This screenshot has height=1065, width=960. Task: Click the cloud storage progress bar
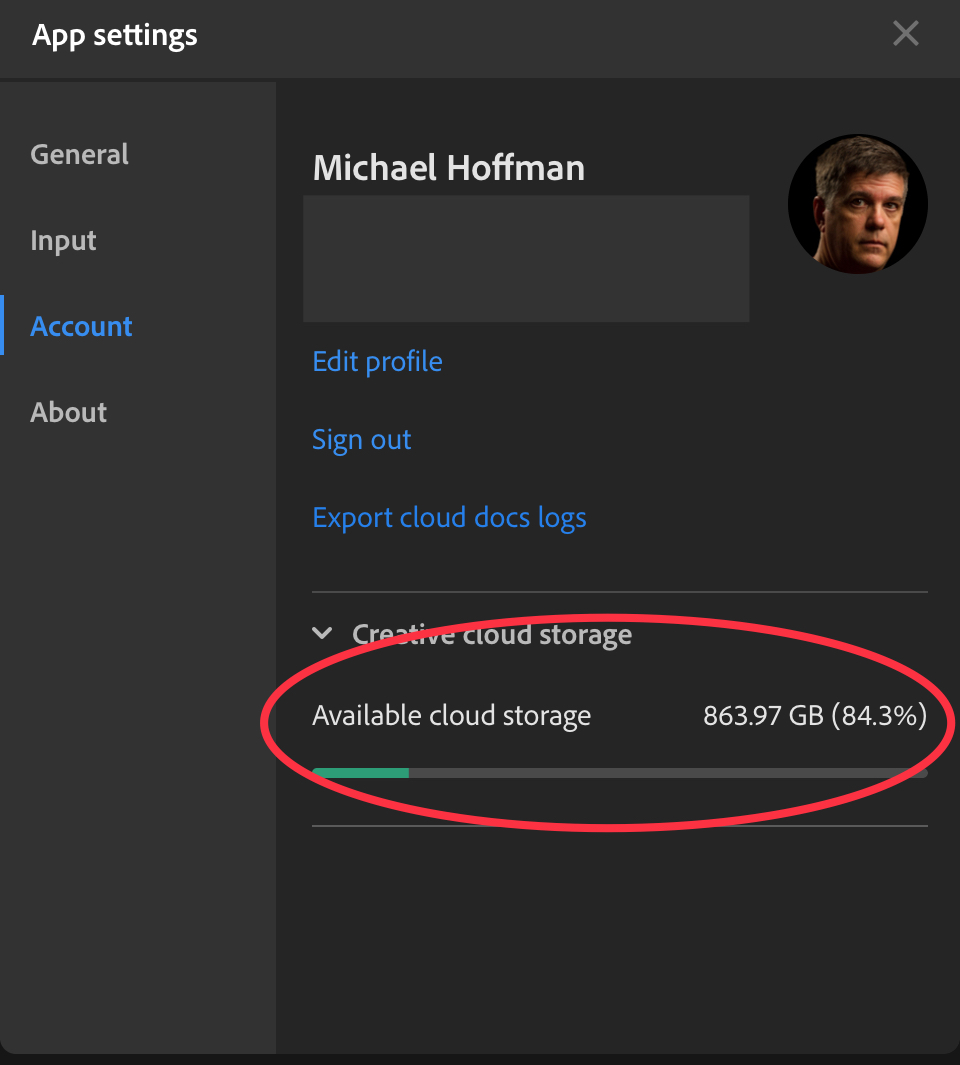[x=620, y=772]
